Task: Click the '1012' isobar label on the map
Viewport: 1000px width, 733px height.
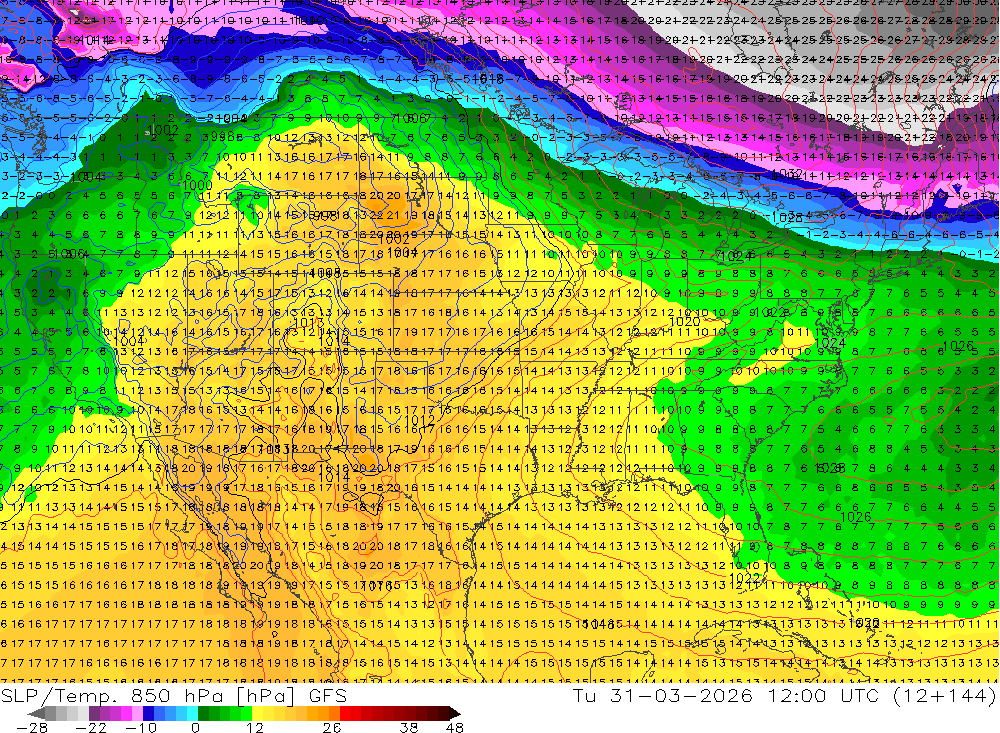Action: 420,420
